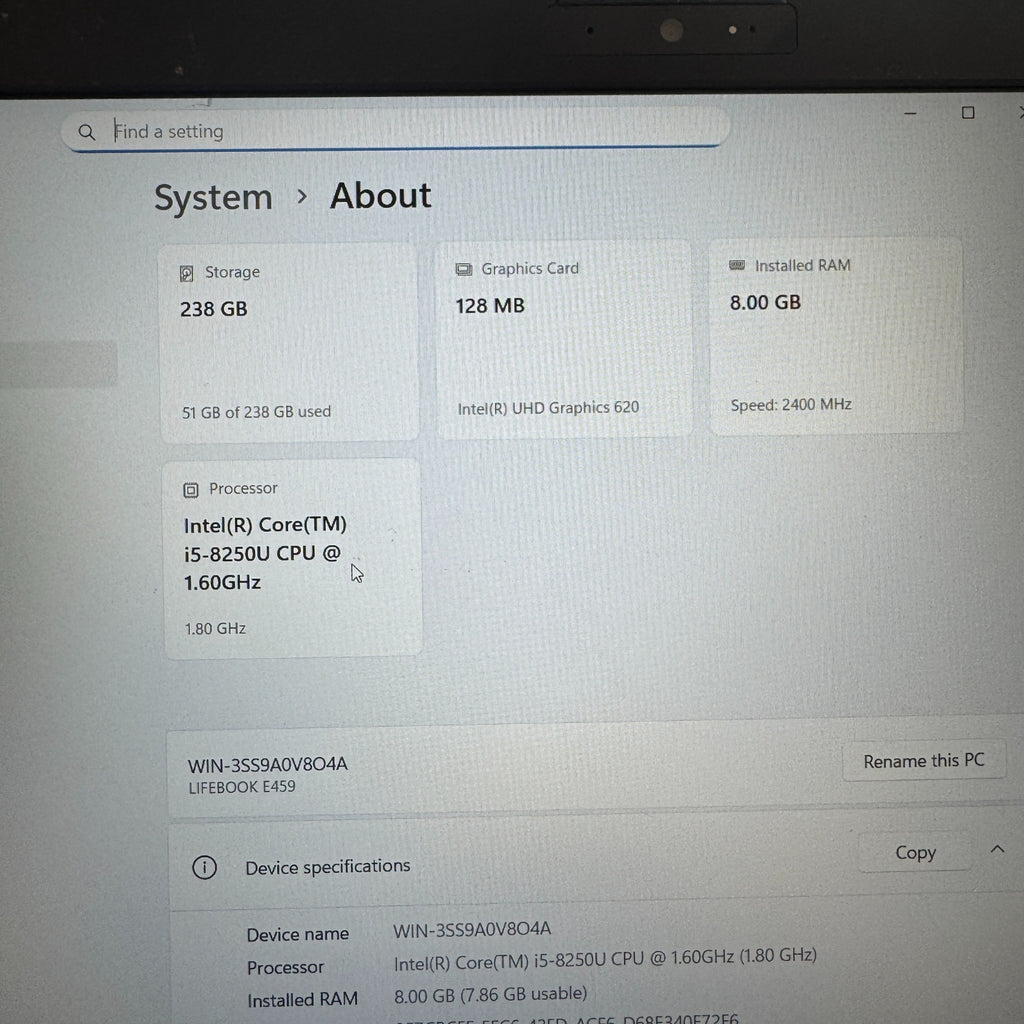The height and width of the screenshot is (1024, 1024).
Task: Click the Graphics Card monitor icon
Action: pos(464,269)
